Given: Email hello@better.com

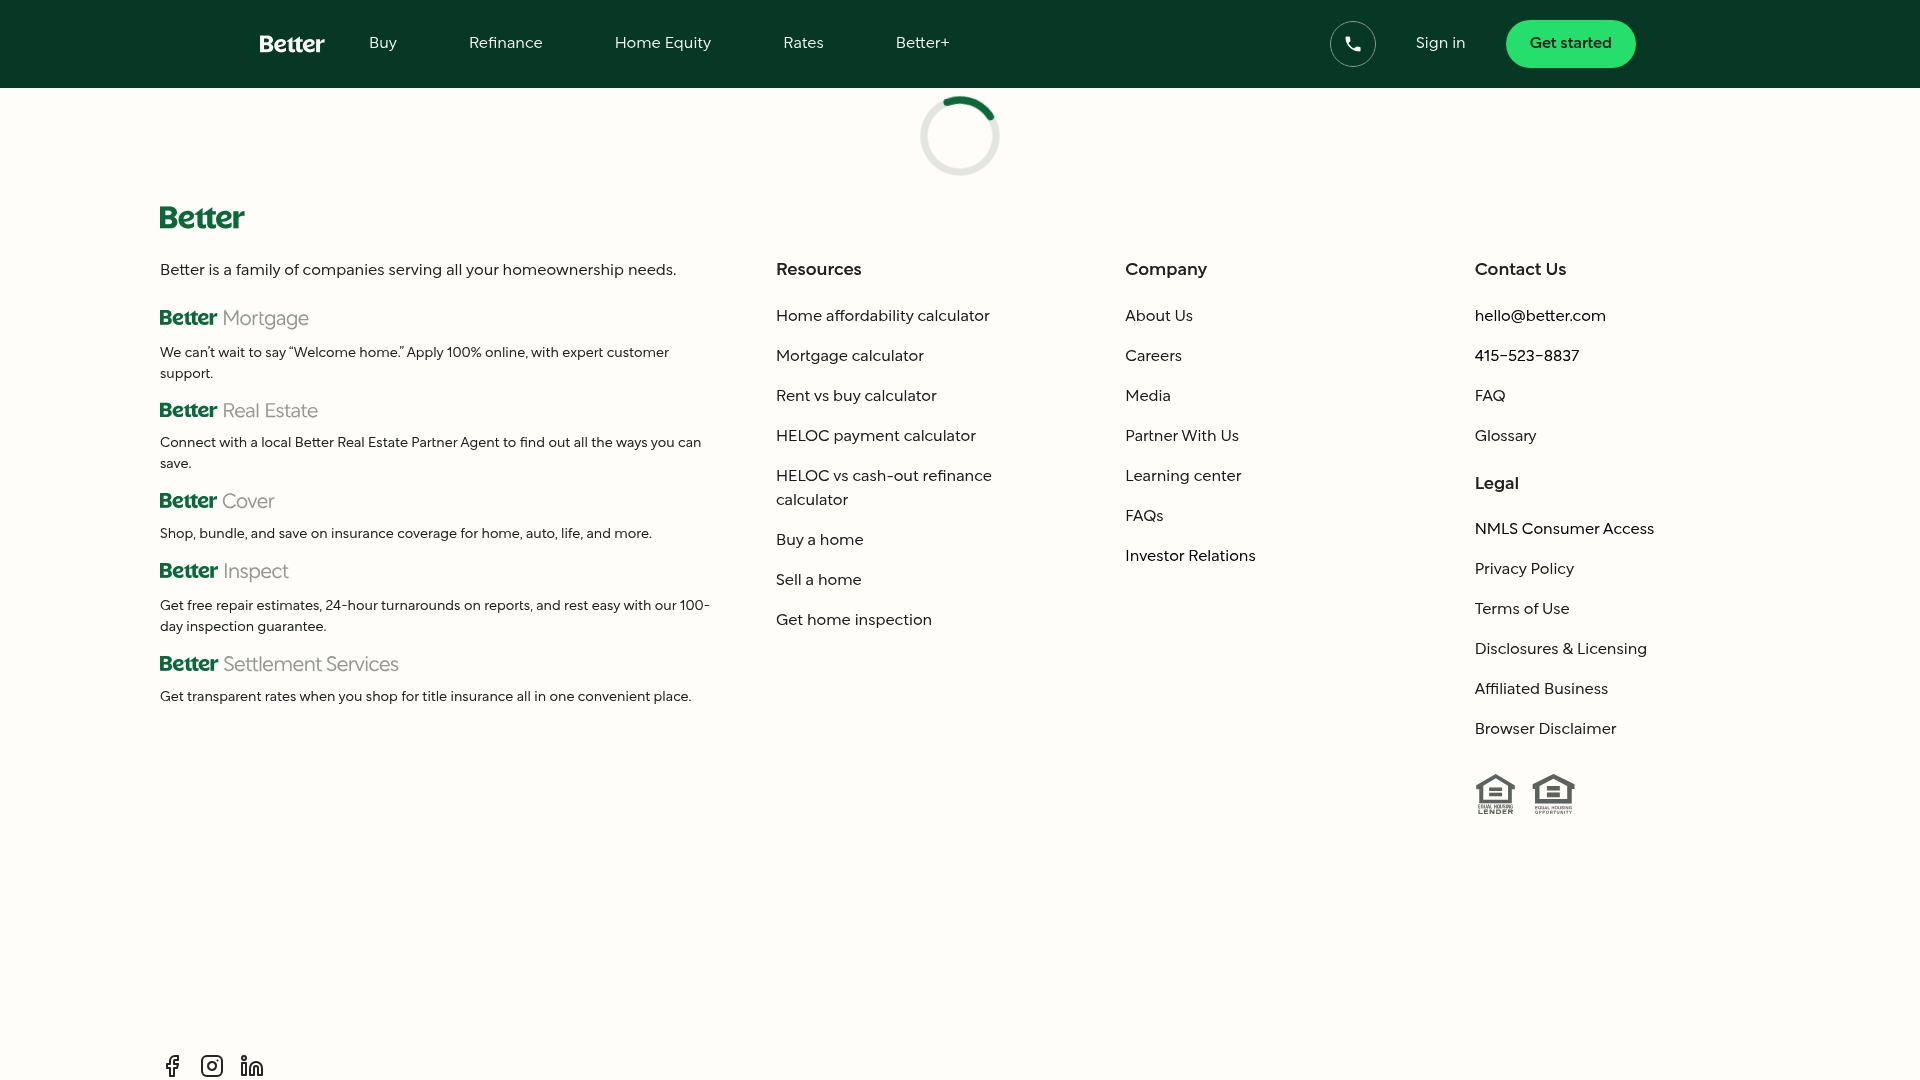Looking at the screenshot, I should (1540, 316).
